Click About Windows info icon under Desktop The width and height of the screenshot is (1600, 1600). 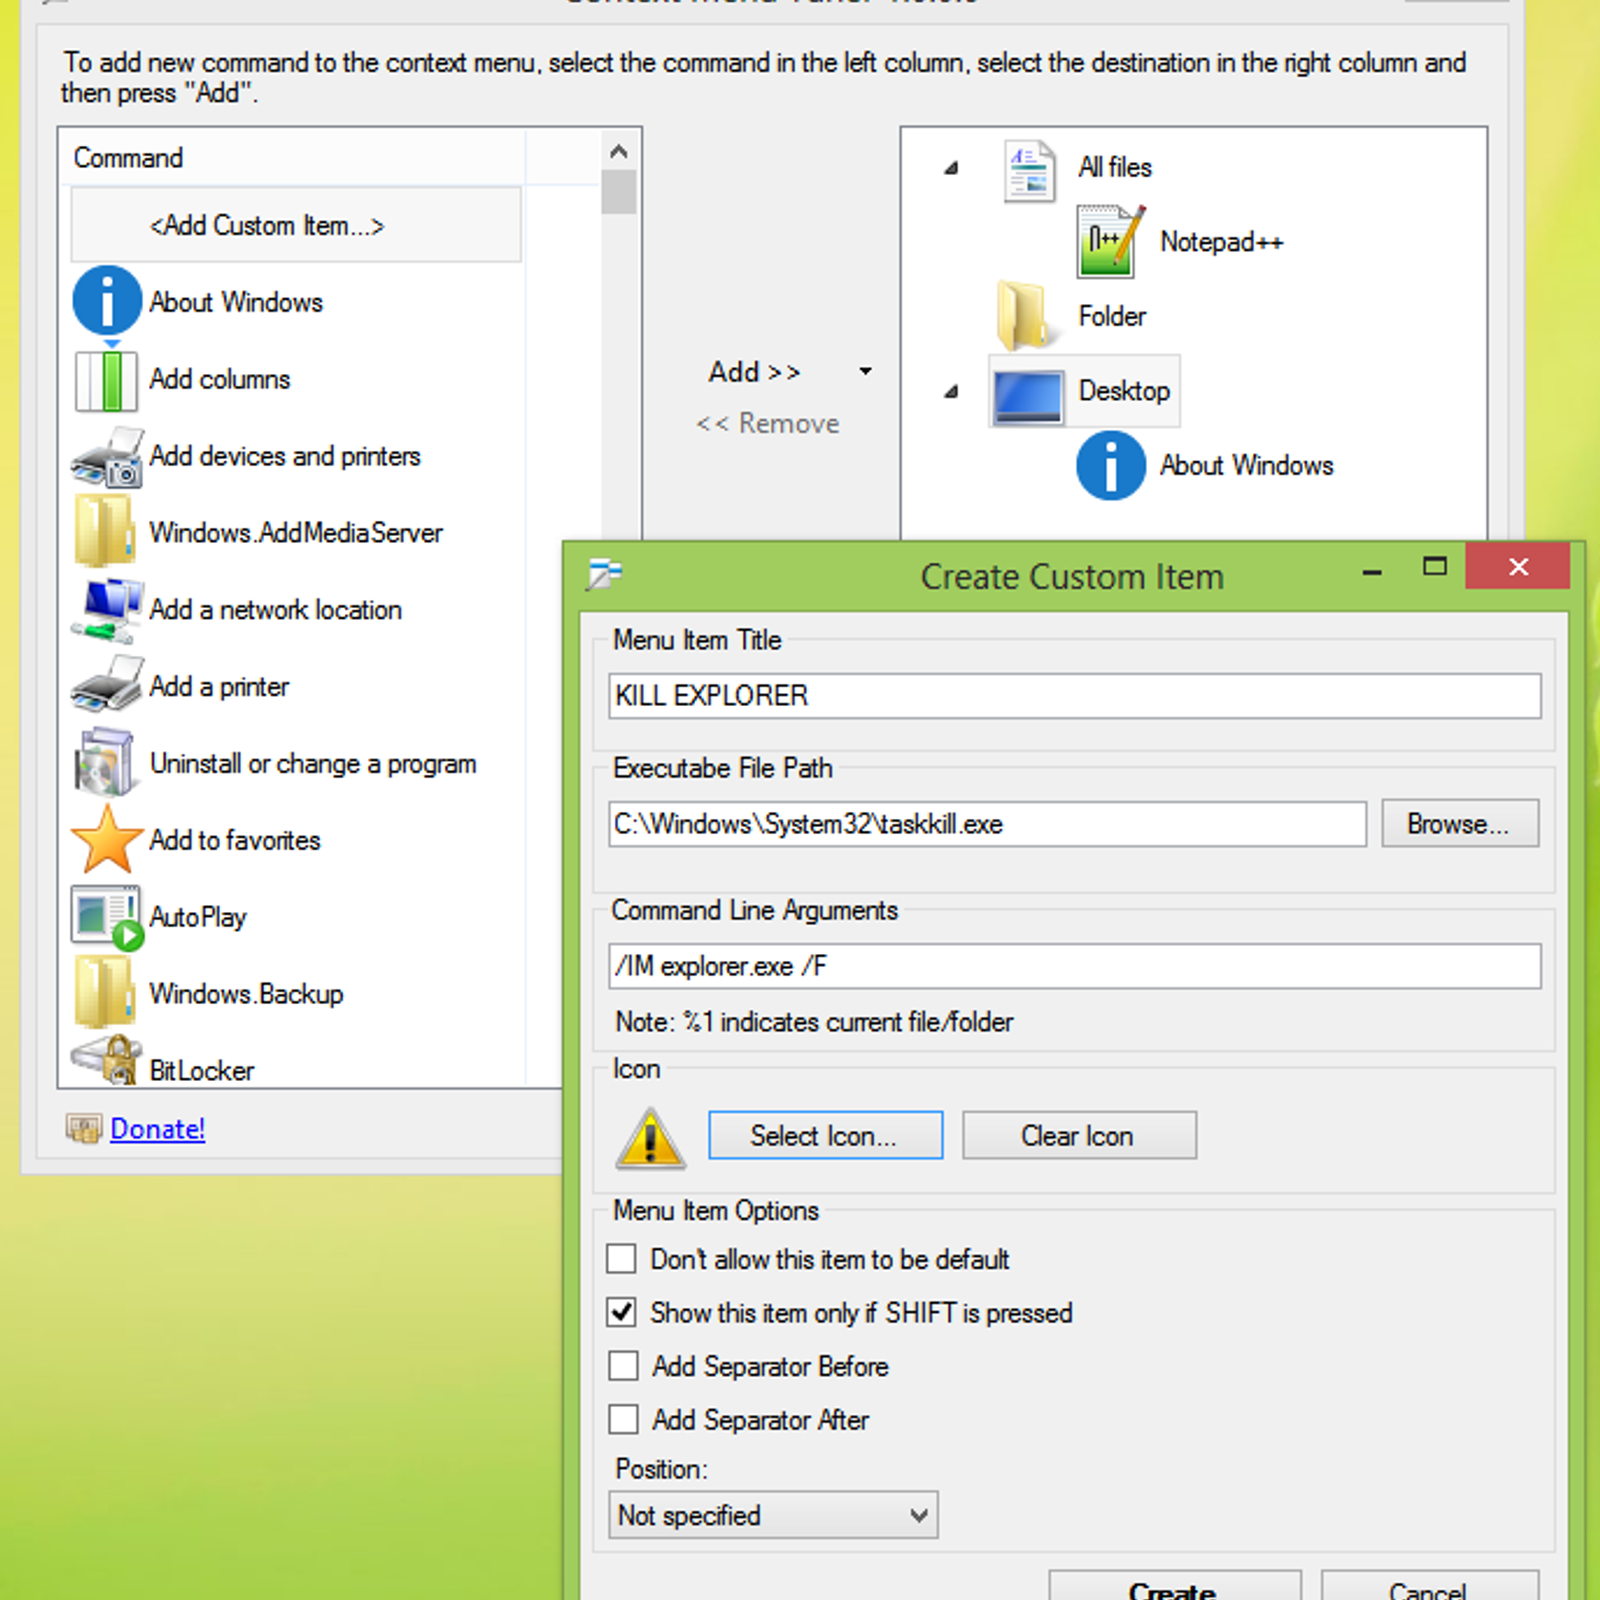(1110, 466)
